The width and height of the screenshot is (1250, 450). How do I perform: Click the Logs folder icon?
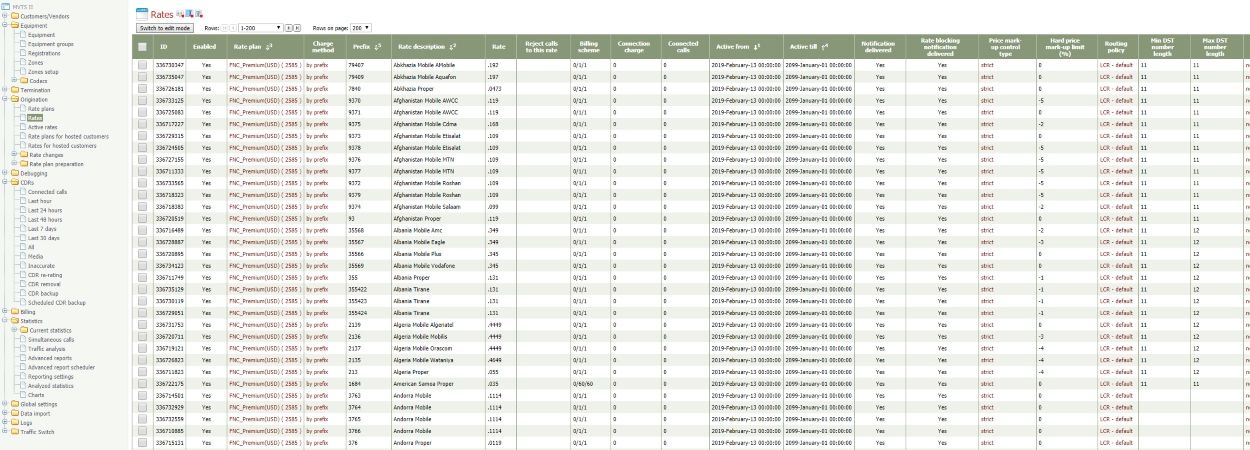click(x=15, y=422)
